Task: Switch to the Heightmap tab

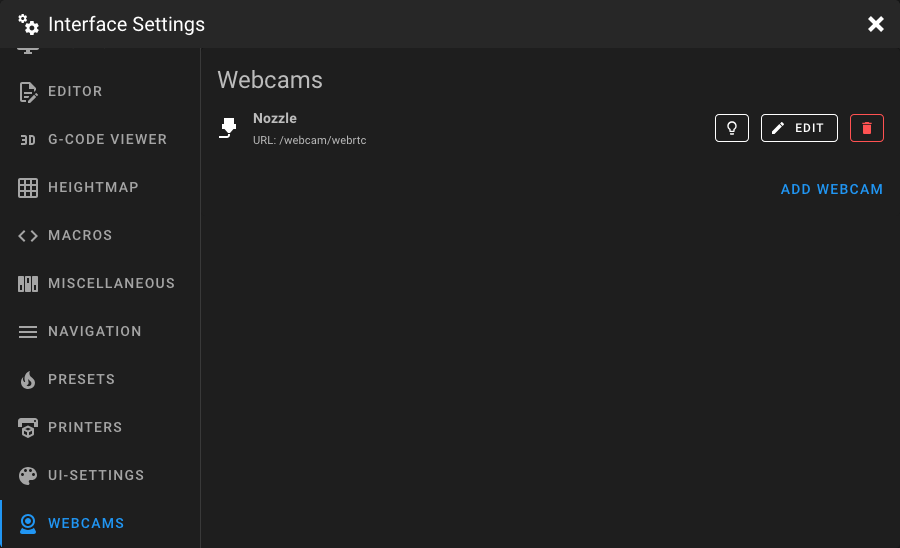Action: [100, 188]
